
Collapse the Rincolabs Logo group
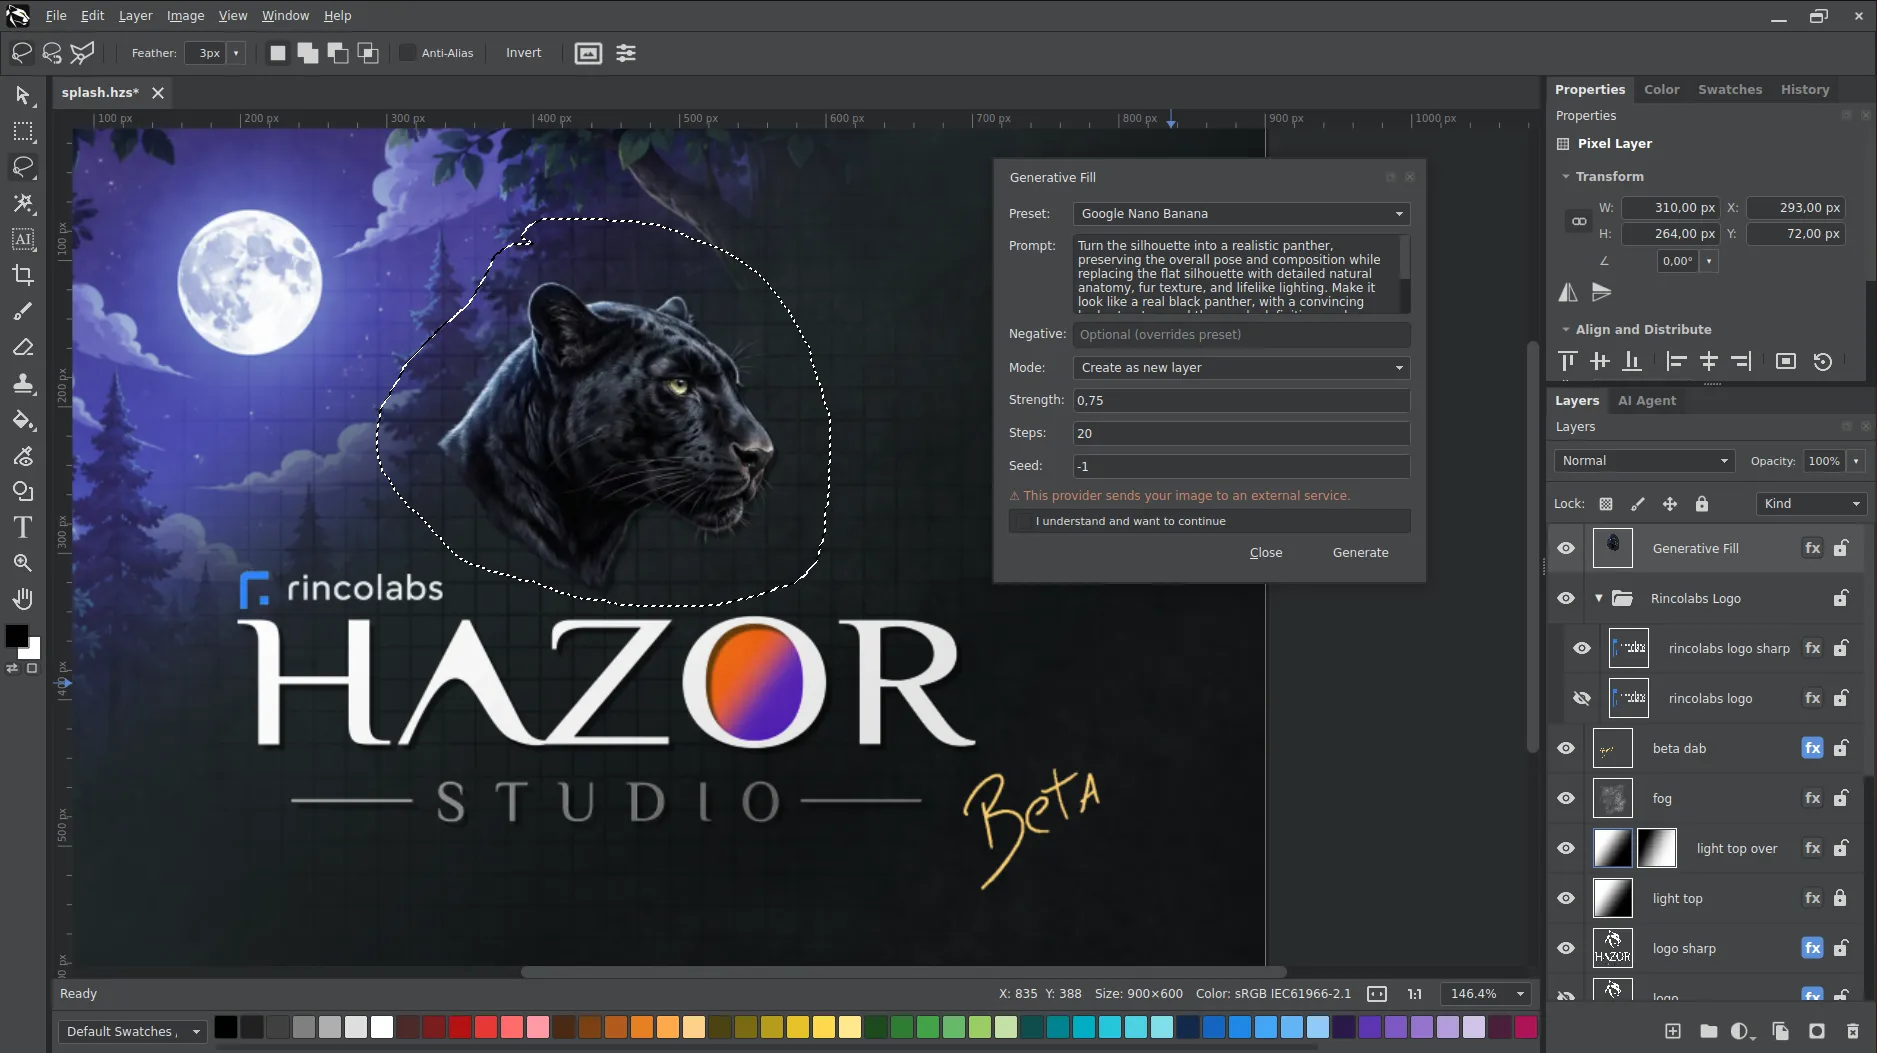click(1599, 598)
